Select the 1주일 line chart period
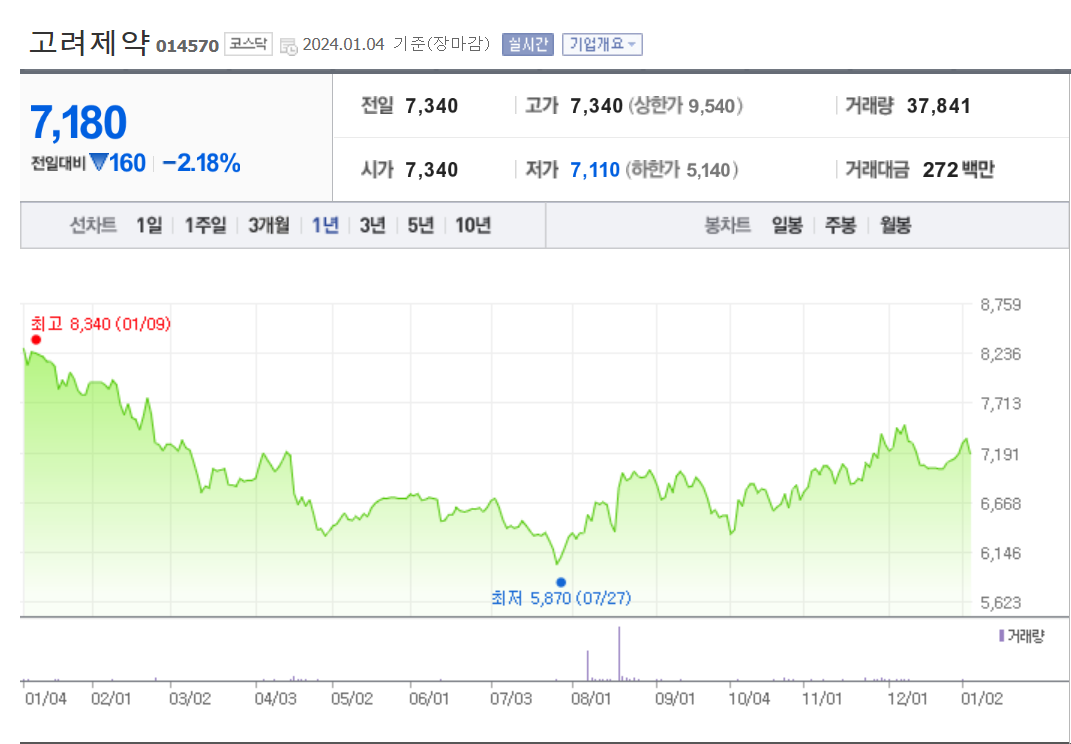Image resolution: width=1071 pixels, height=744 pixels. pos(206,225)
